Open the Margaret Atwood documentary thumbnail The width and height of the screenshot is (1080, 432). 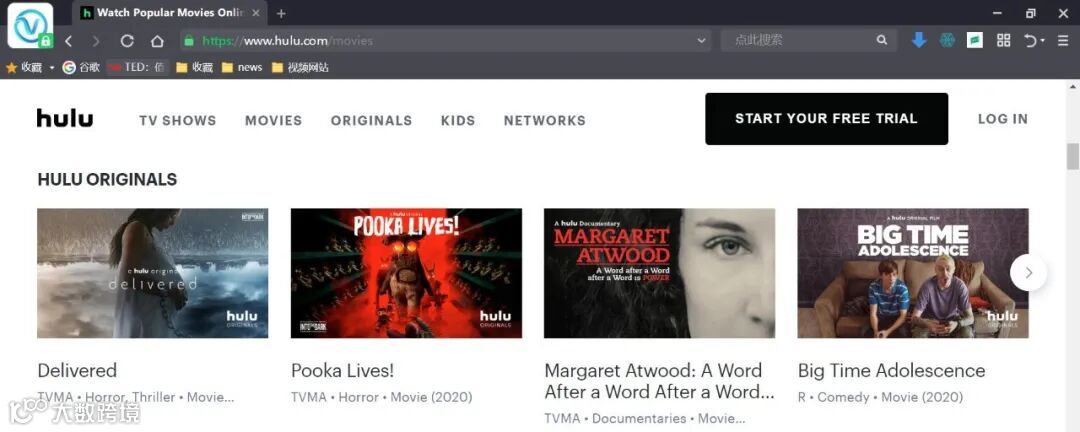click(660, 273)
